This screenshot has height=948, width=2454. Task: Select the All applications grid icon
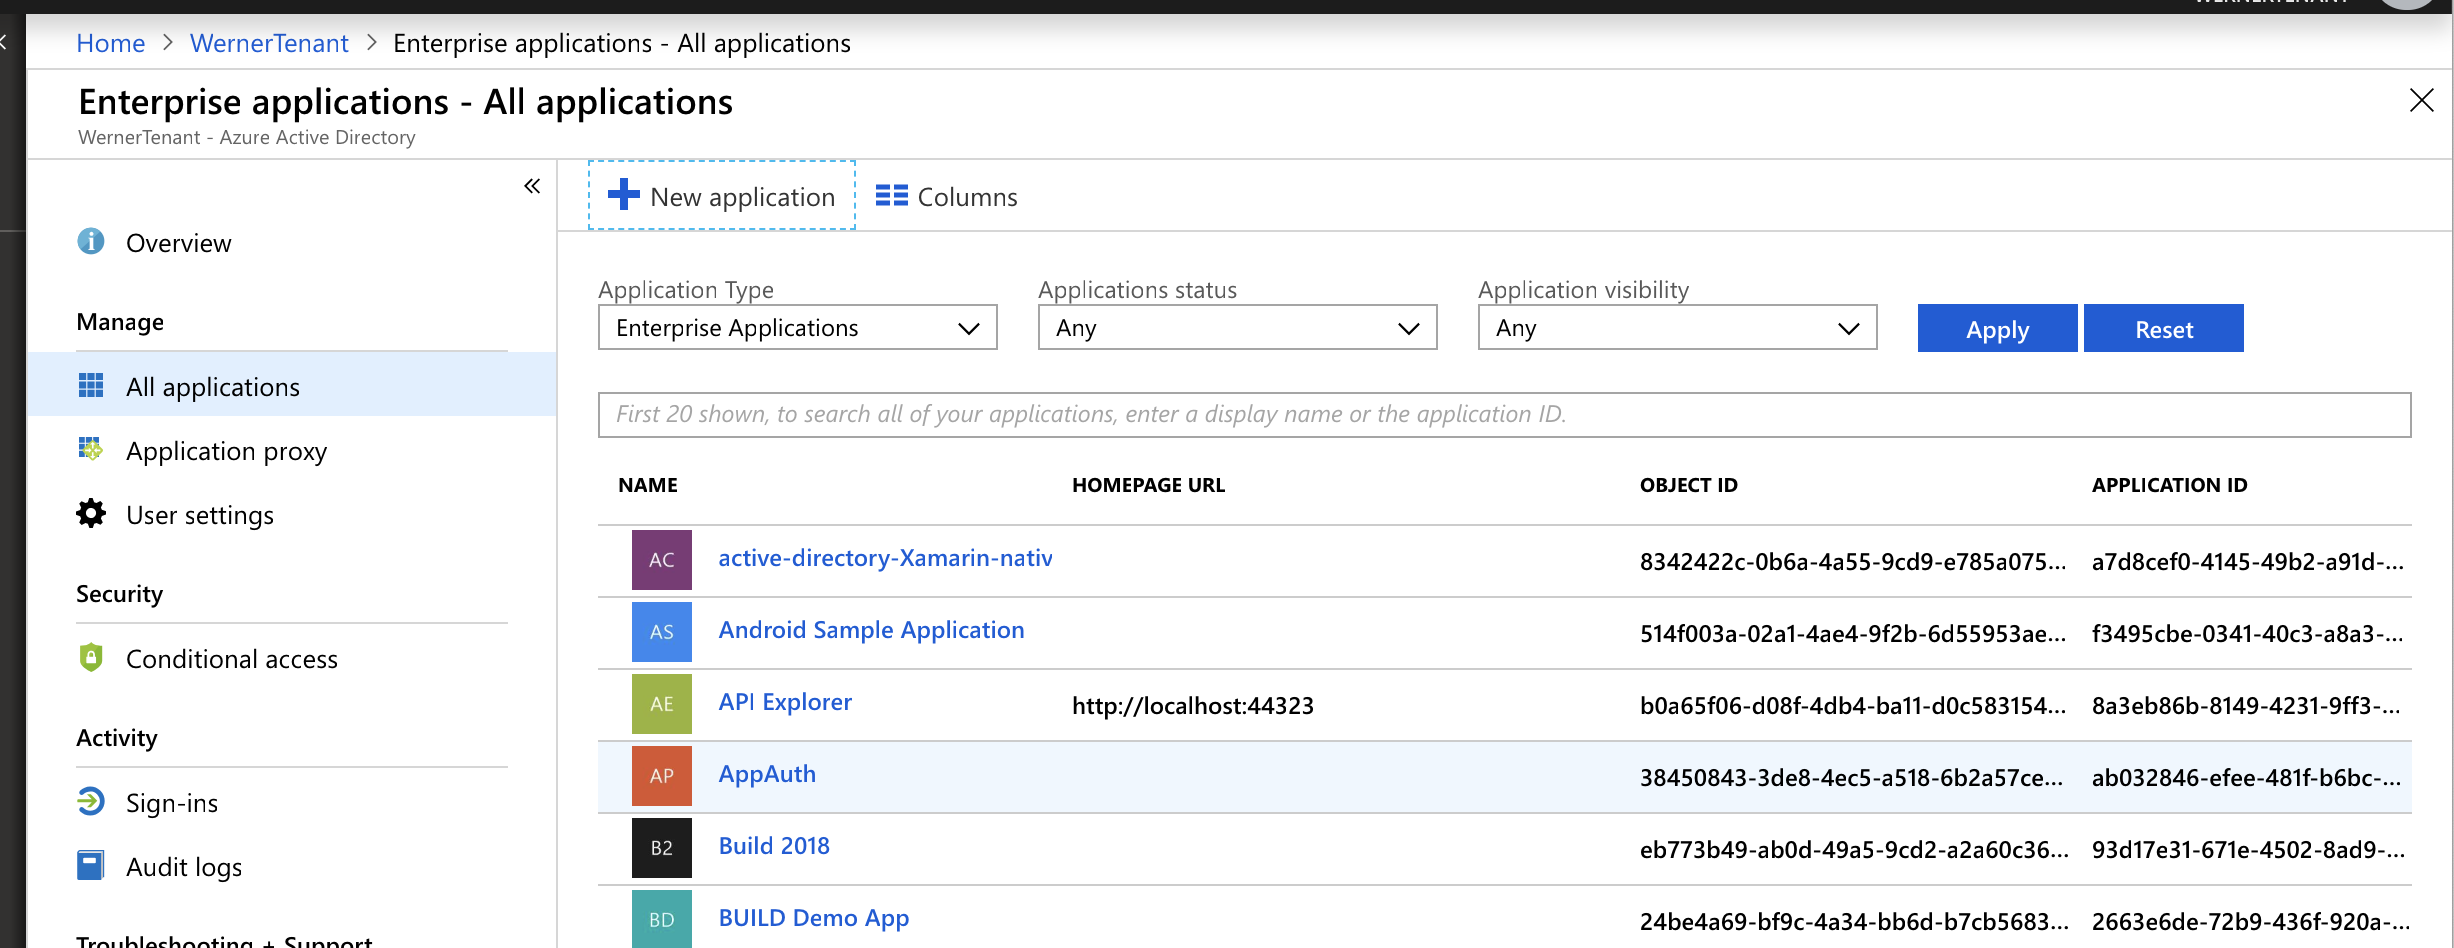90,385
